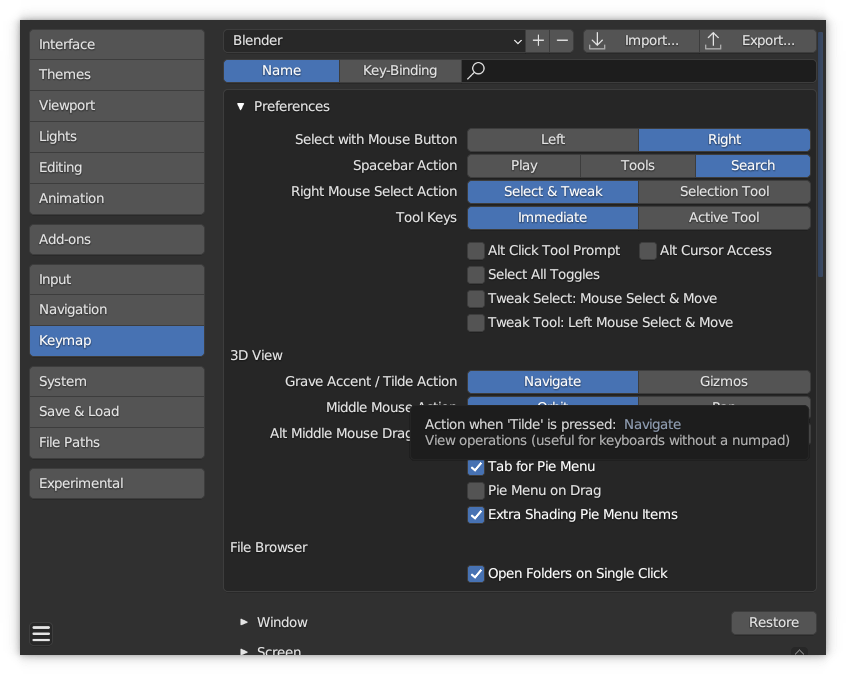Uncheck Open Folders on Single Click

pos(476,574)
